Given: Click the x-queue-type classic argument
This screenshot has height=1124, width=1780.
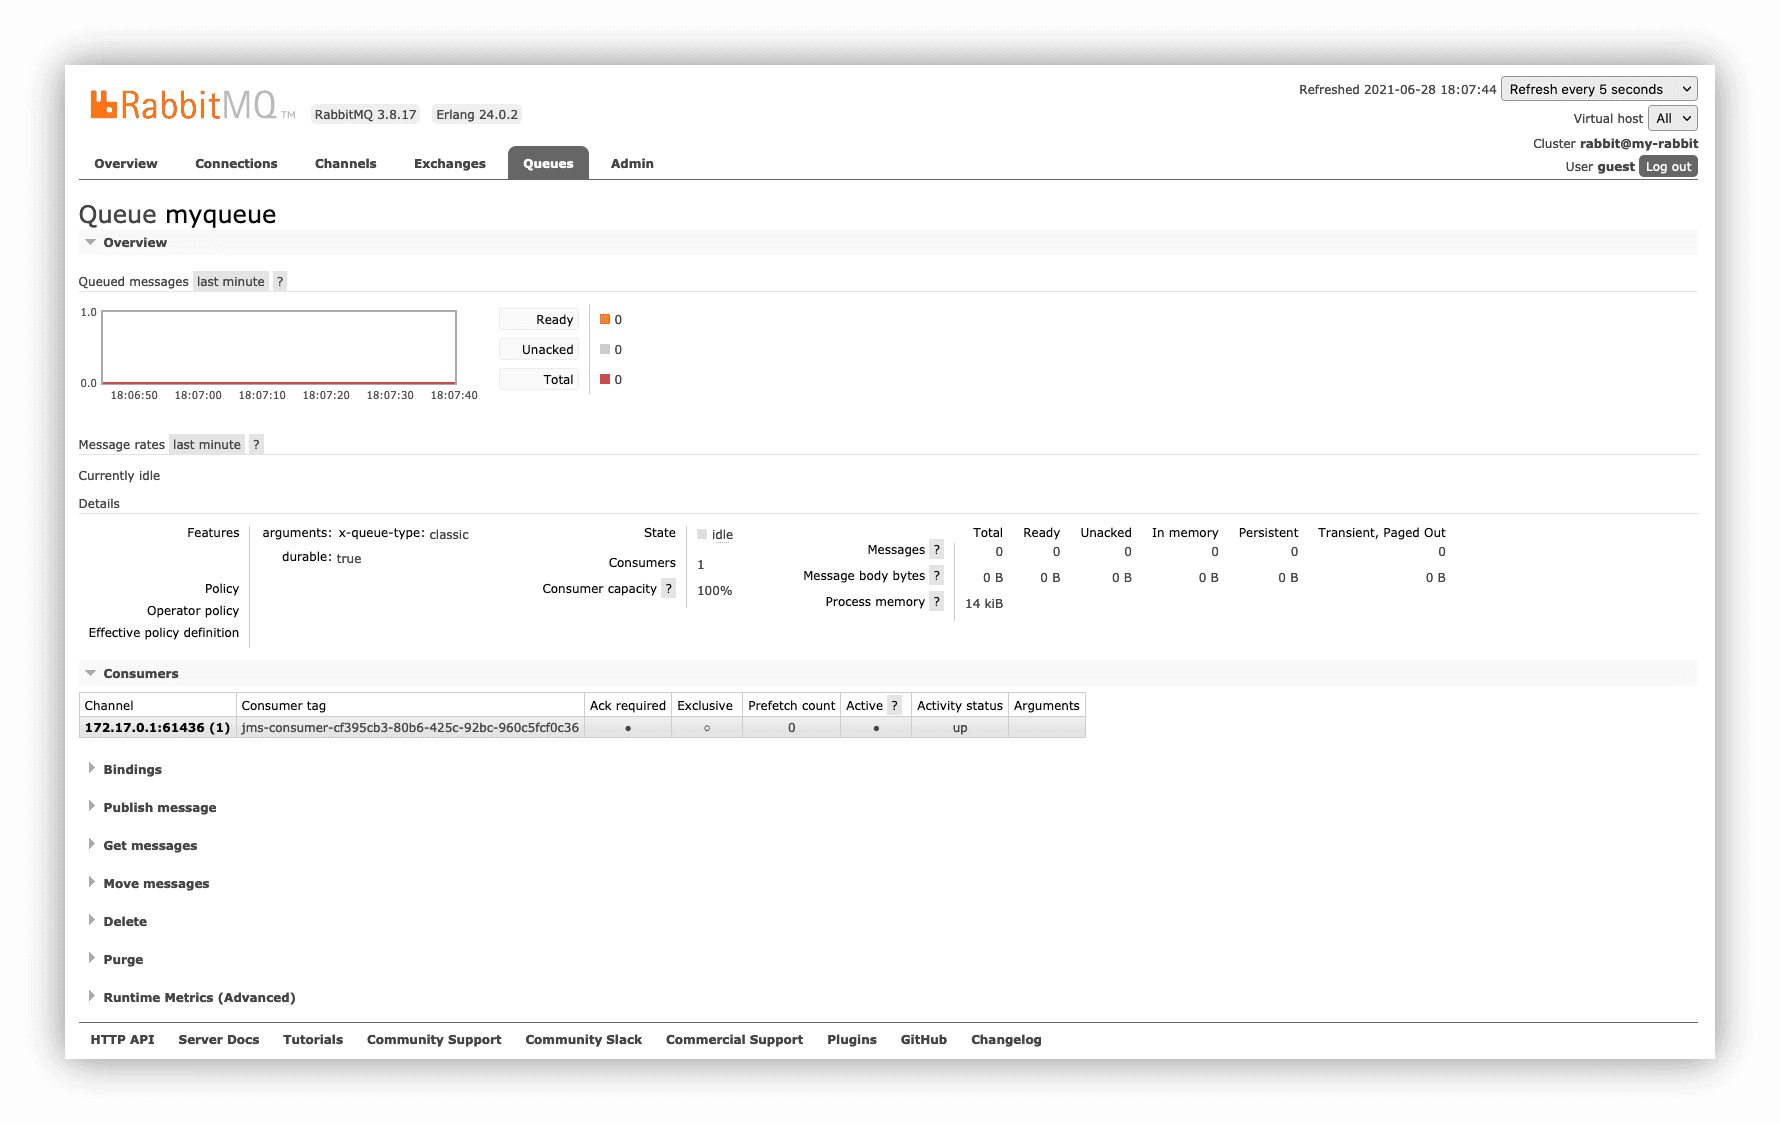Looking at the screenshot, I should tap(403, 534).
